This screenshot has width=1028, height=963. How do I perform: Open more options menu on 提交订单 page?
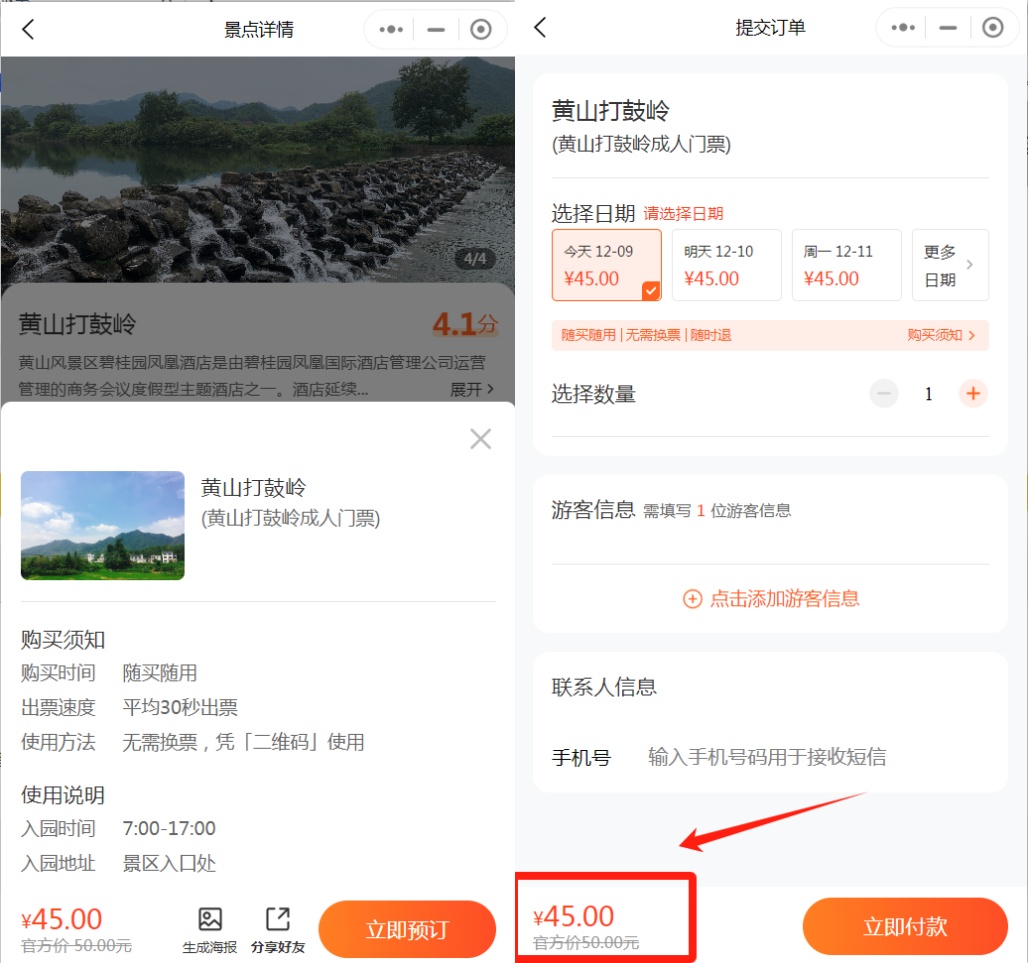click(x=903, y=28)
